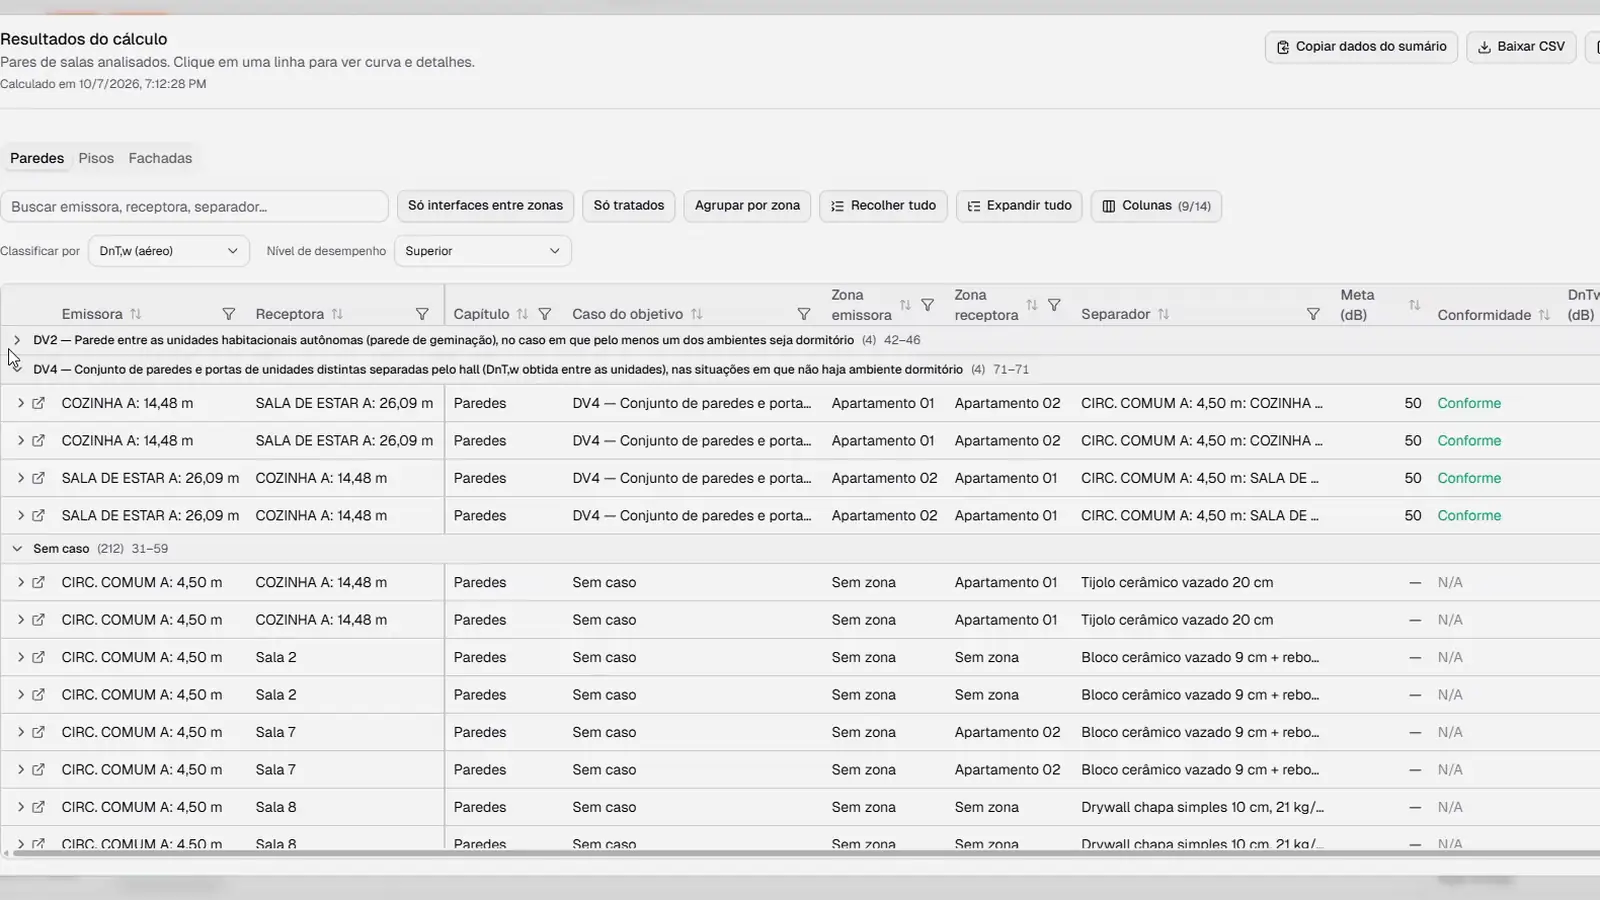Open the Emissora column filter
The image size is (1600, 900).
coord(228,314)
